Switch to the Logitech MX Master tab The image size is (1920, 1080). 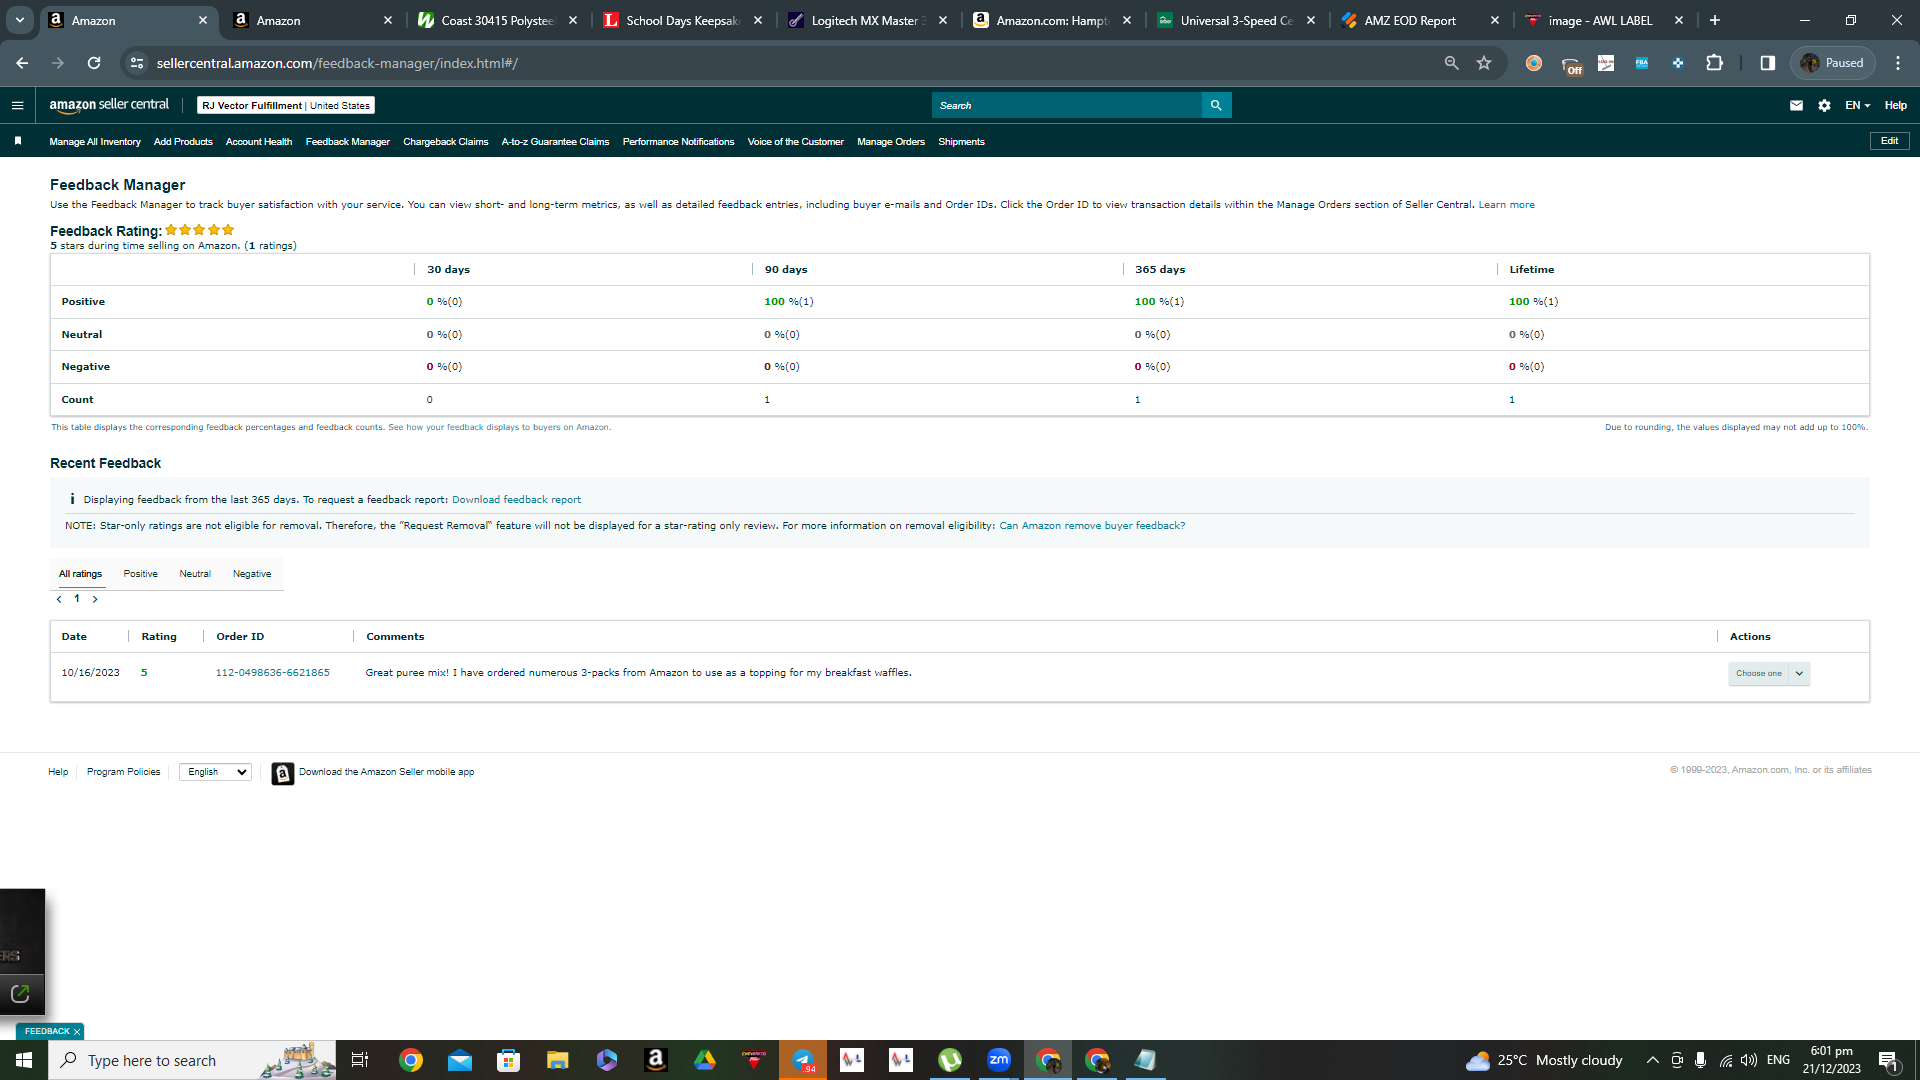[x=868, y=20]
